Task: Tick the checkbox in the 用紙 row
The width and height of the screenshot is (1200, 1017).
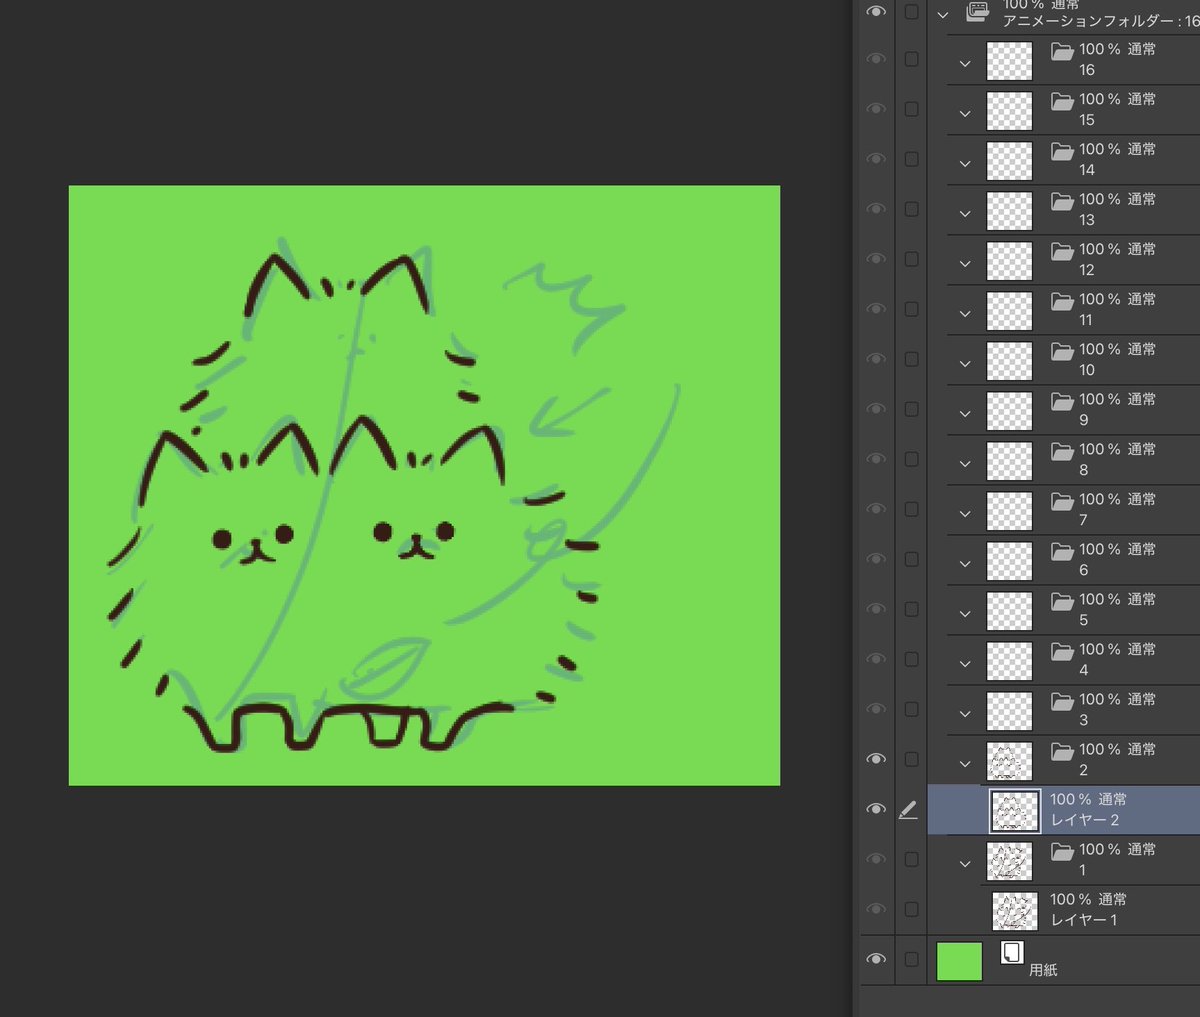Action: [x=911, y=959]
